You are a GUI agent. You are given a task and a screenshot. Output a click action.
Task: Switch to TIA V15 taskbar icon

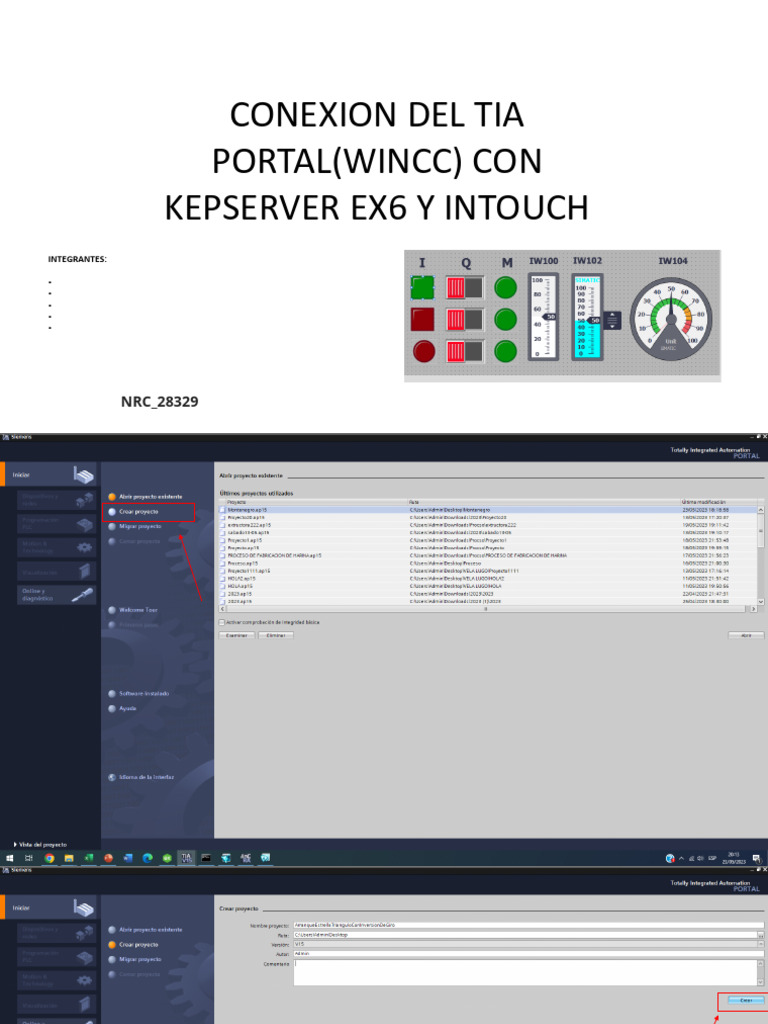pyautogui.click(x=186, y=858)
